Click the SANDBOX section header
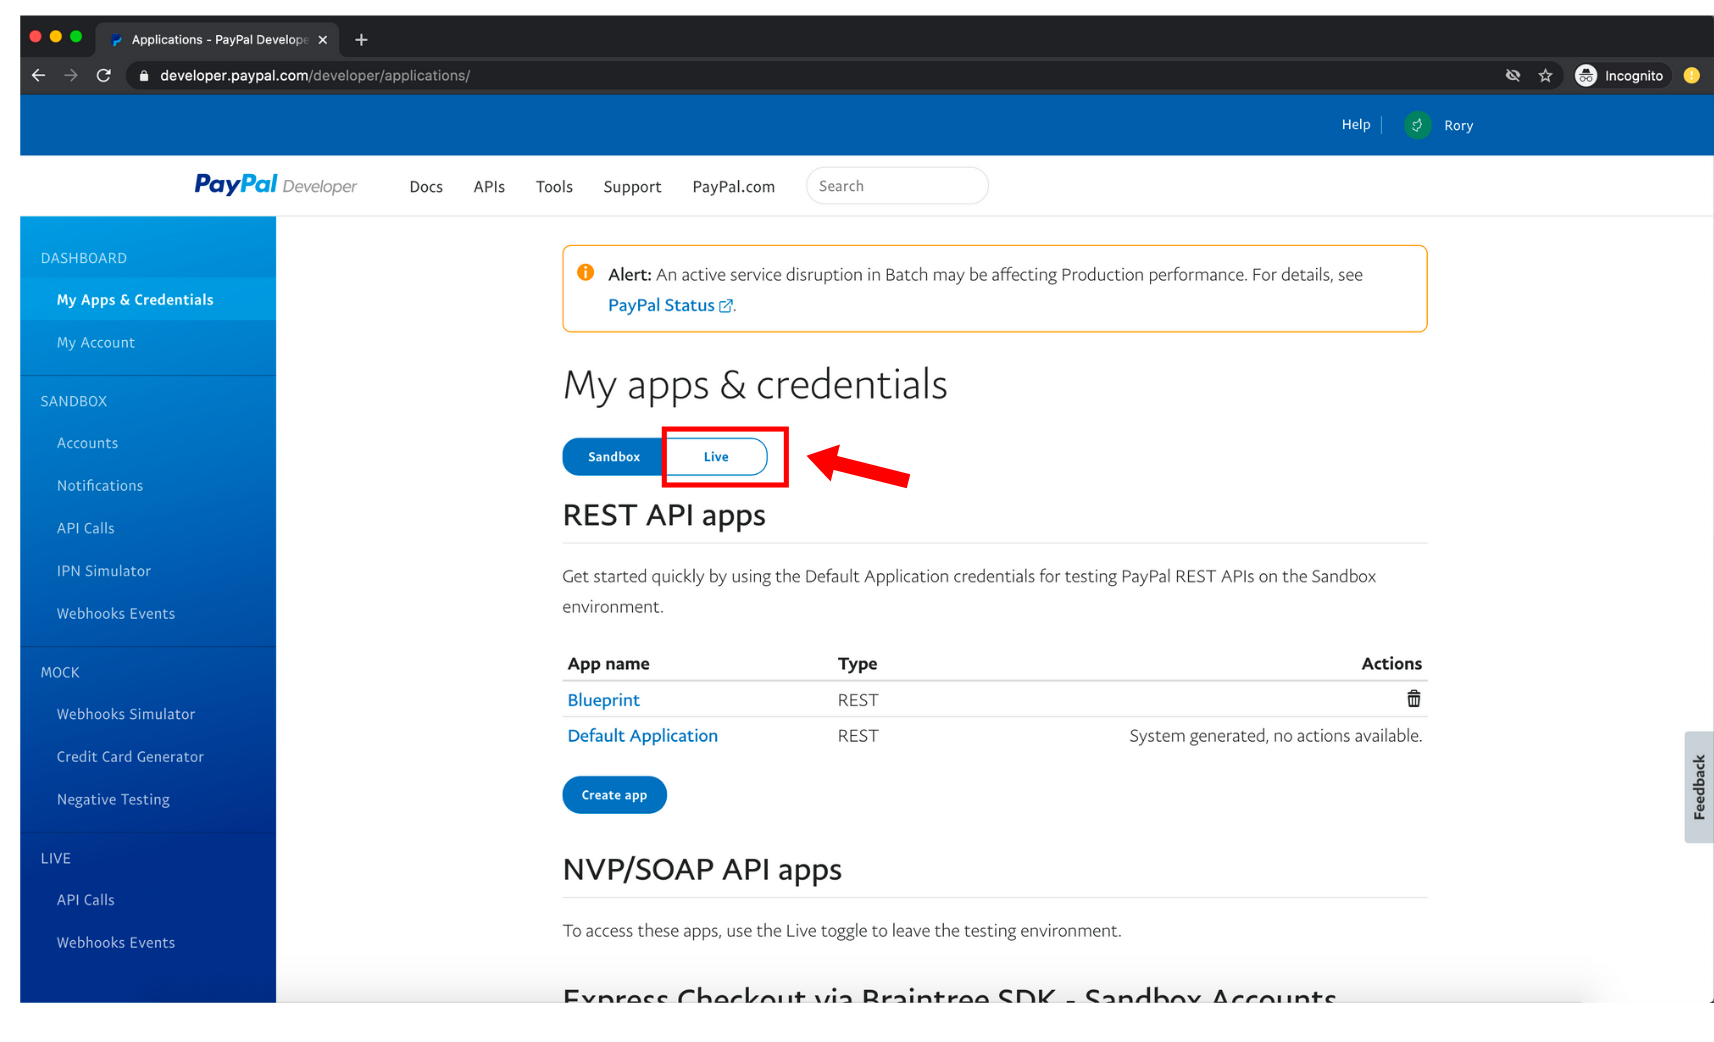 click(x=74, y=401)
